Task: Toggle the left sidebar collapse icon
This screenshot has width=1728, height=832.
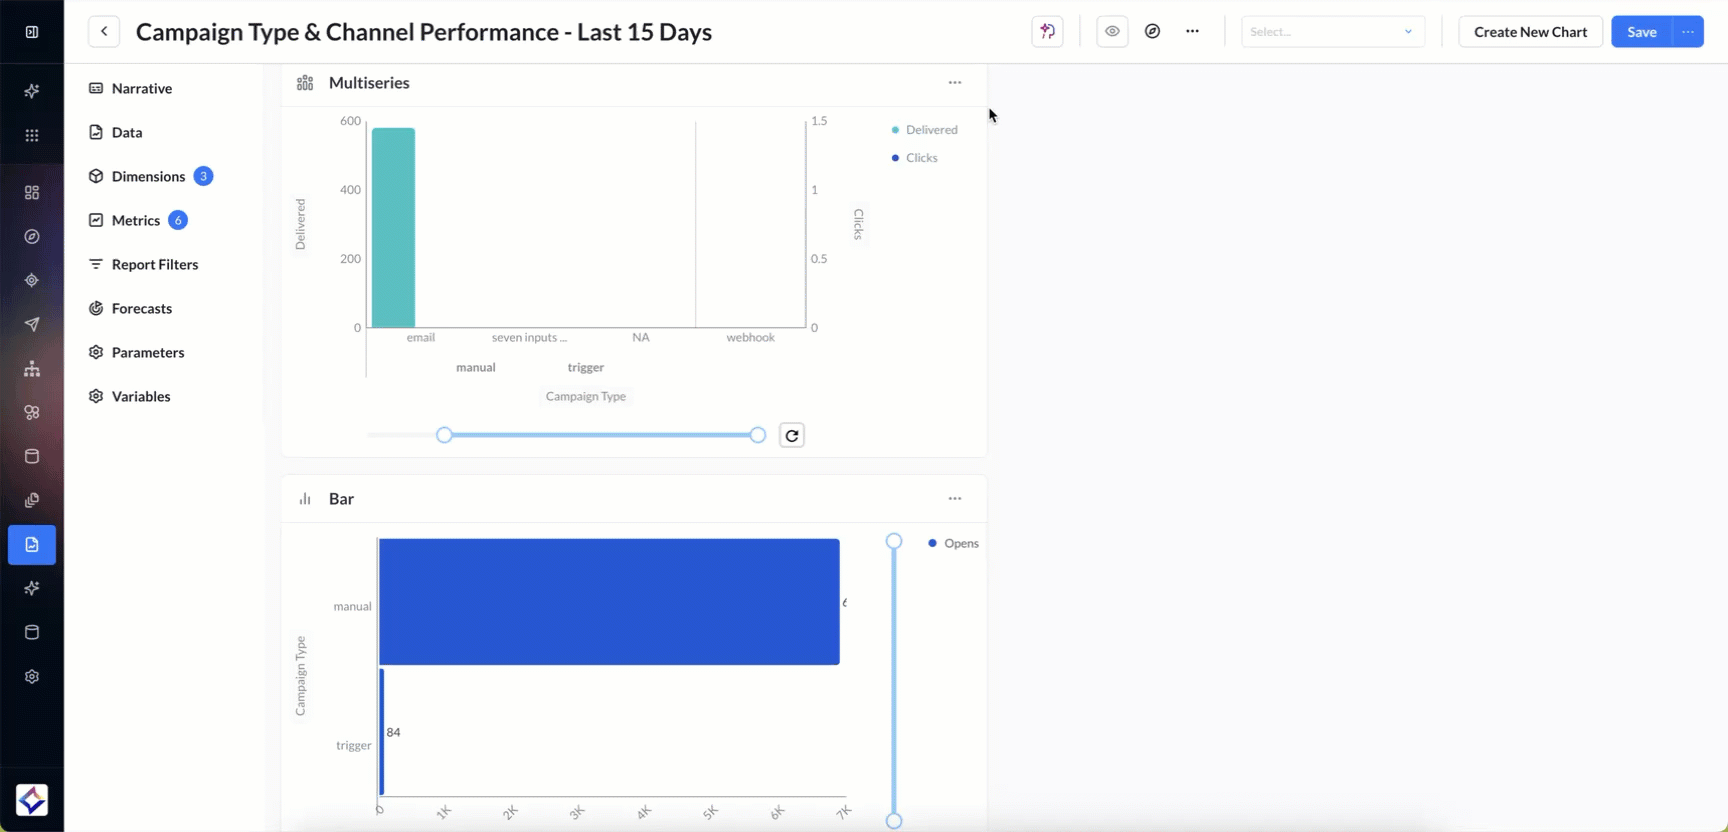Action: coord(32,32)
